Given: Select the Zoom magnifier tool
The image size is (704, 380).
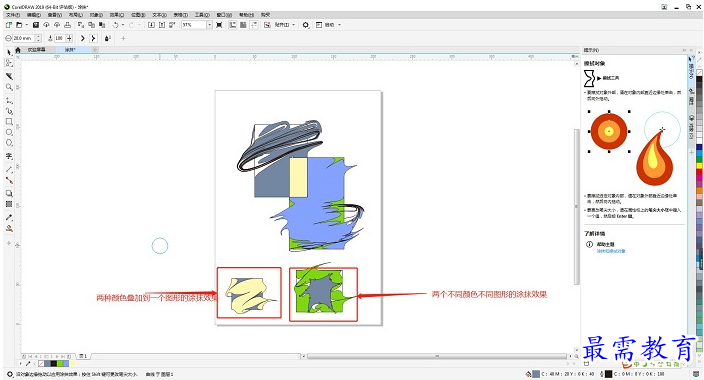Looking at the screenshot, I should [9, 87].
